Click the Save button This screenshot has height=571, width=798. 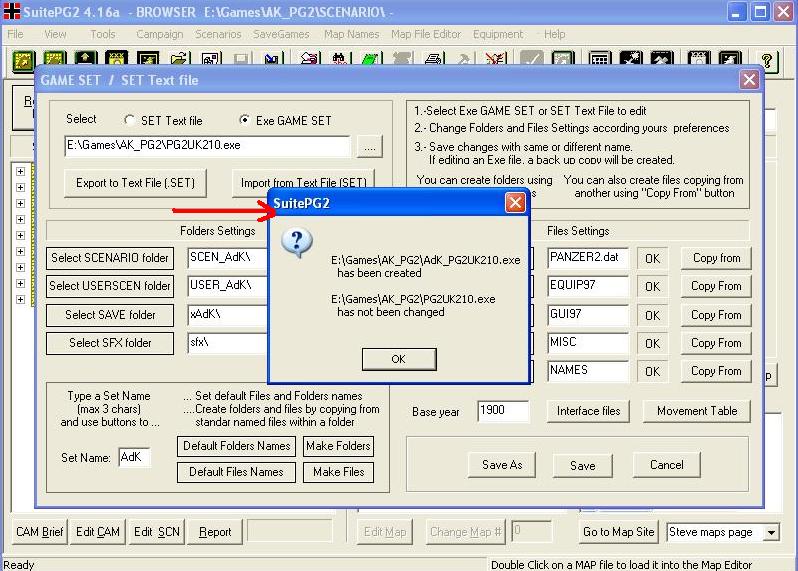583,466
